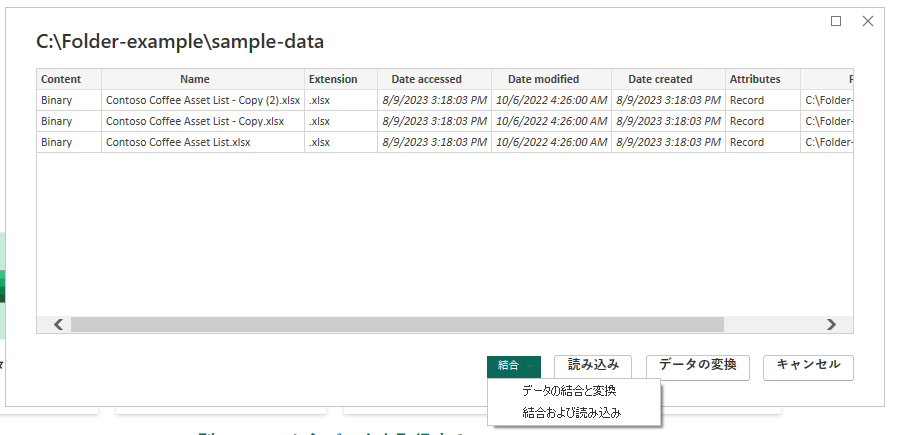Close the folder preview dialog
The height and width of the screenshot is (435, 900).
tap(868, 21)
